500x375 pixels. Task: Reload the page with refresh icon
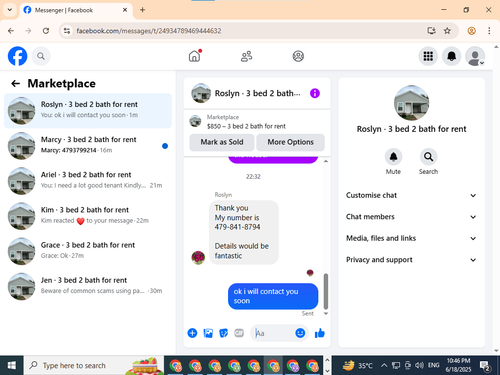tap(46, 31)
